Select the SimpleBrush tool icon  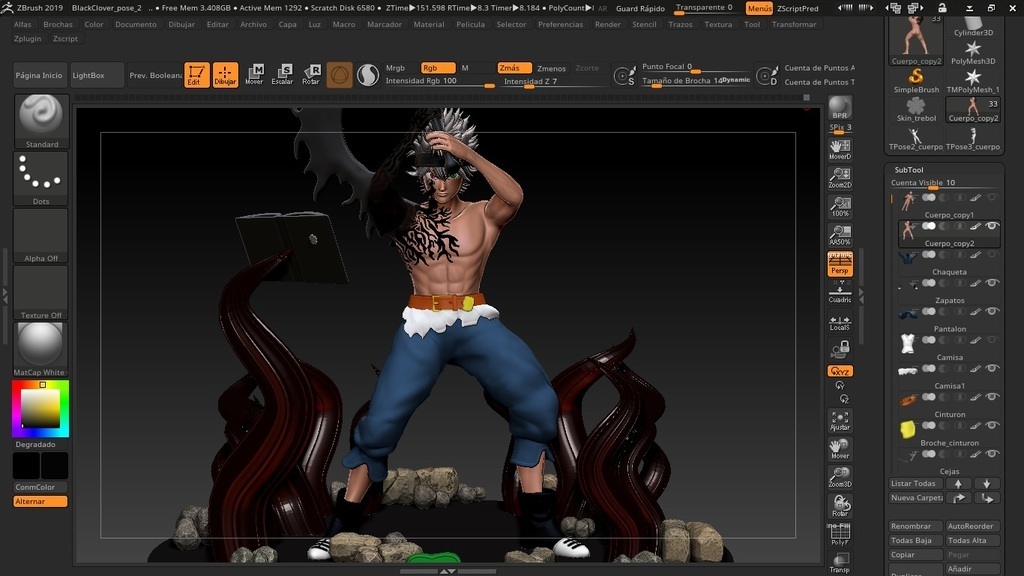click(x=916, y=81)
